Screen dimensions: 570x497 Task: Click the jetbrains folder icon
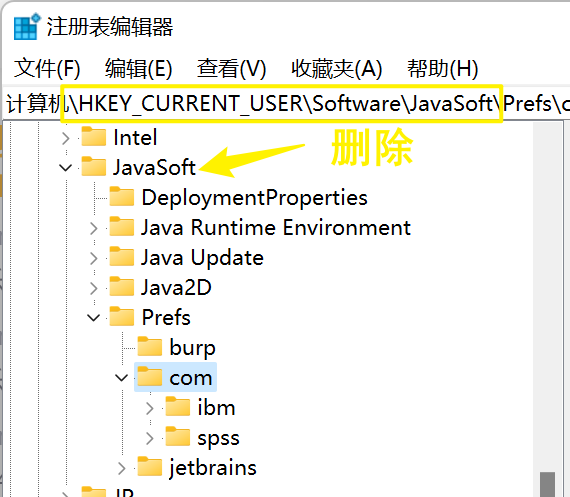click(149, 466)
